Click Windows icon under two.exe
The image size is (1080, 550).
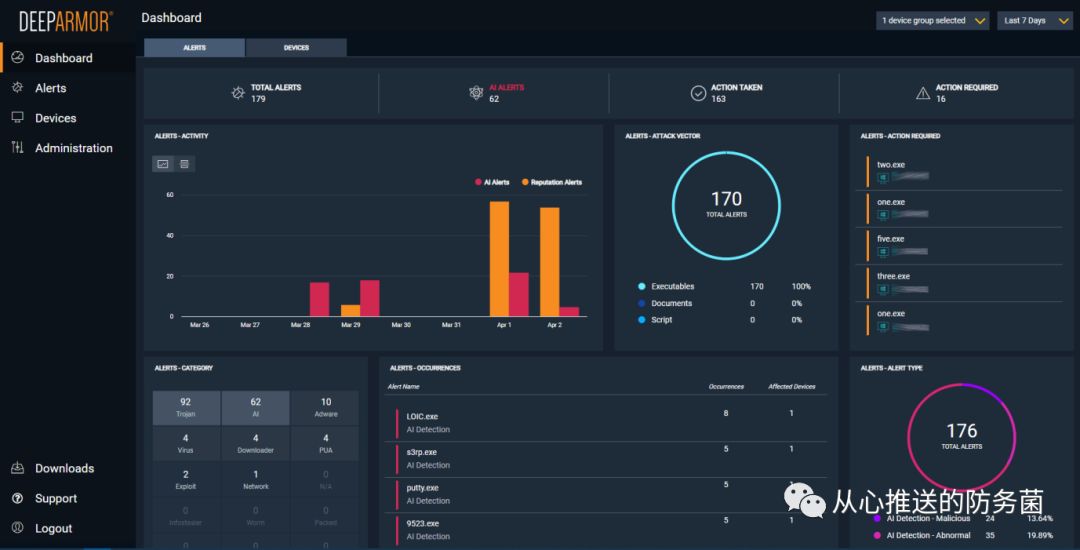(882, 178)
